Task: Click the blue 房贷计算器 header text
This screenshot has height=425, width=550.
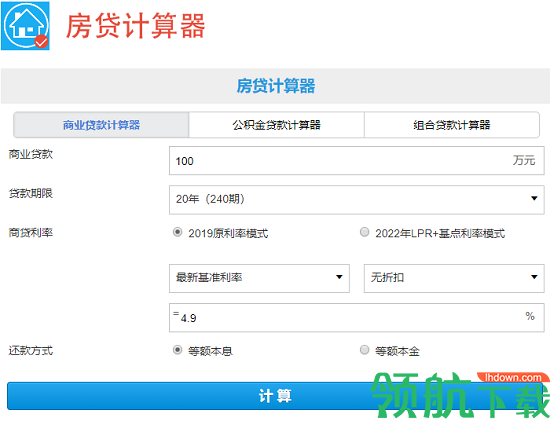Action: click(276, 86)
